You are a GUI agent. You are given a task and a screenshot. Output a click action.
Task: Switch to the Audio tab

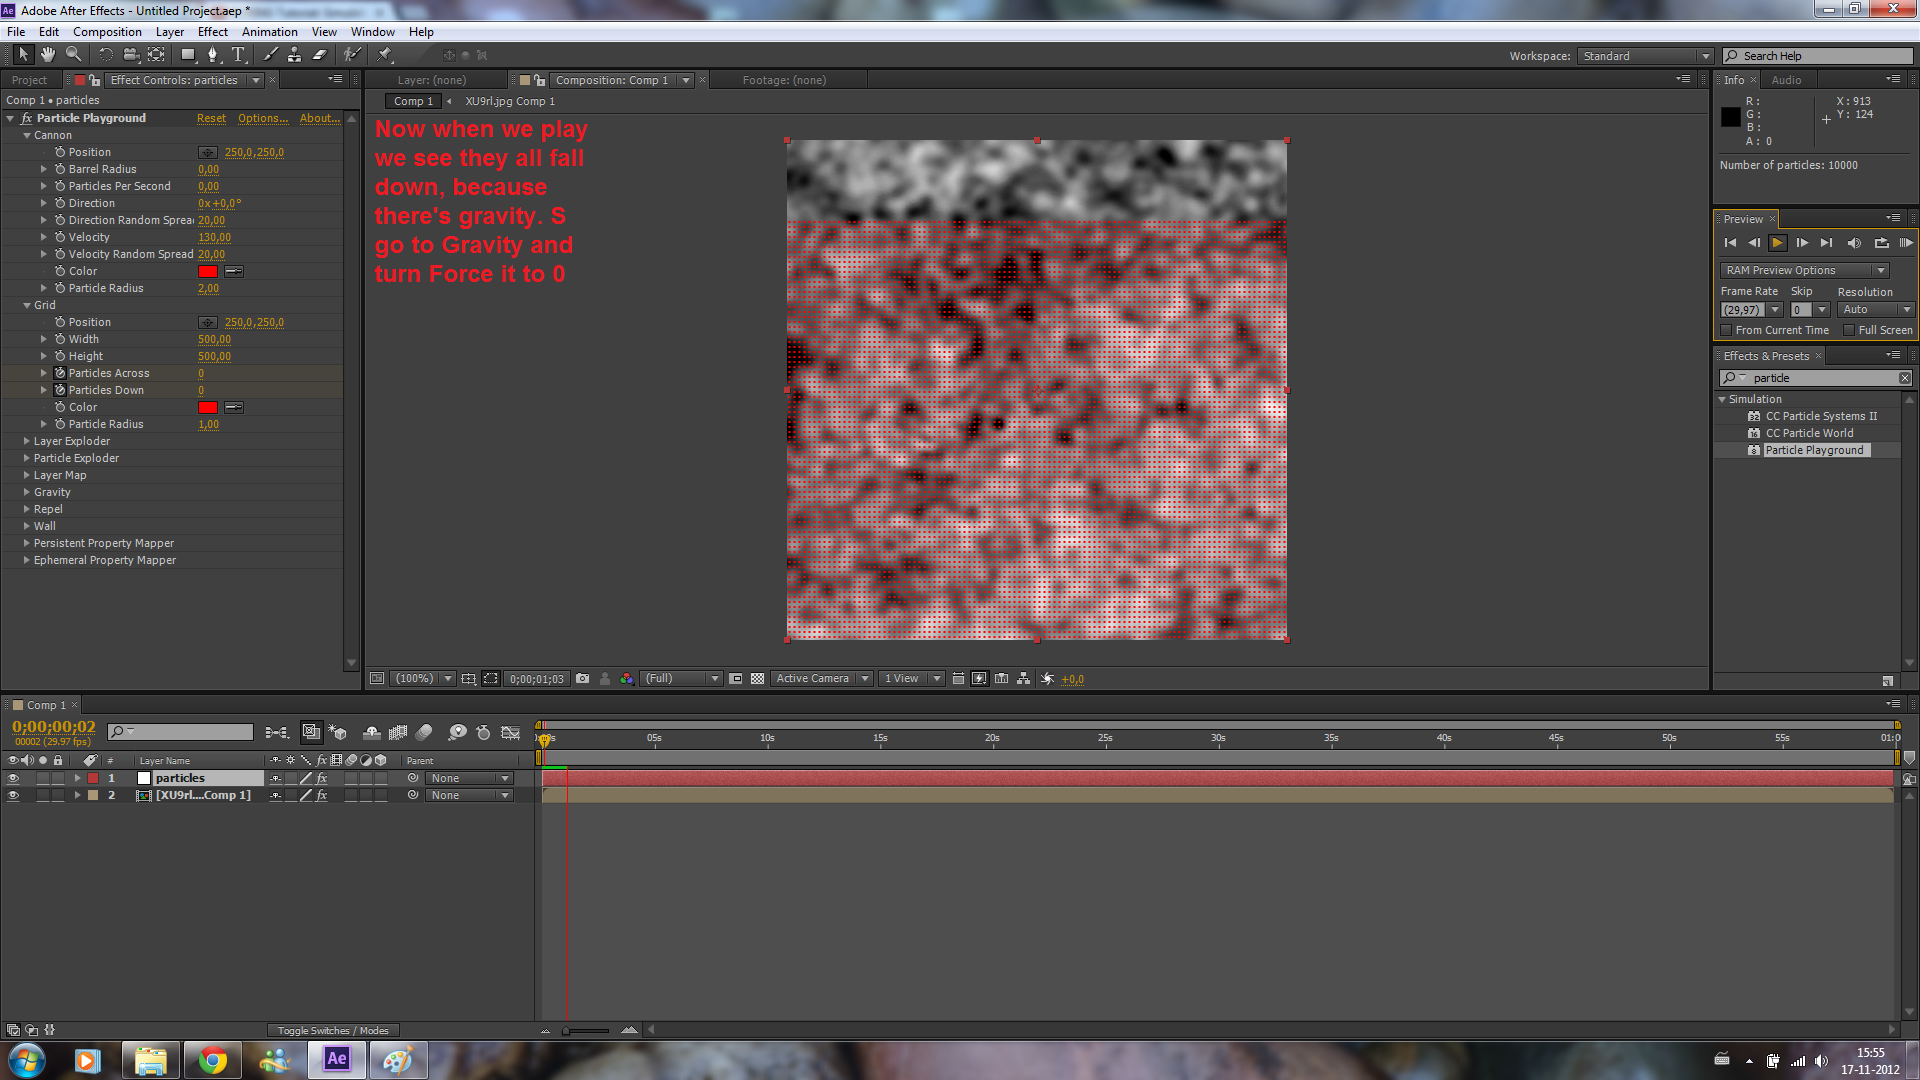1786,80
